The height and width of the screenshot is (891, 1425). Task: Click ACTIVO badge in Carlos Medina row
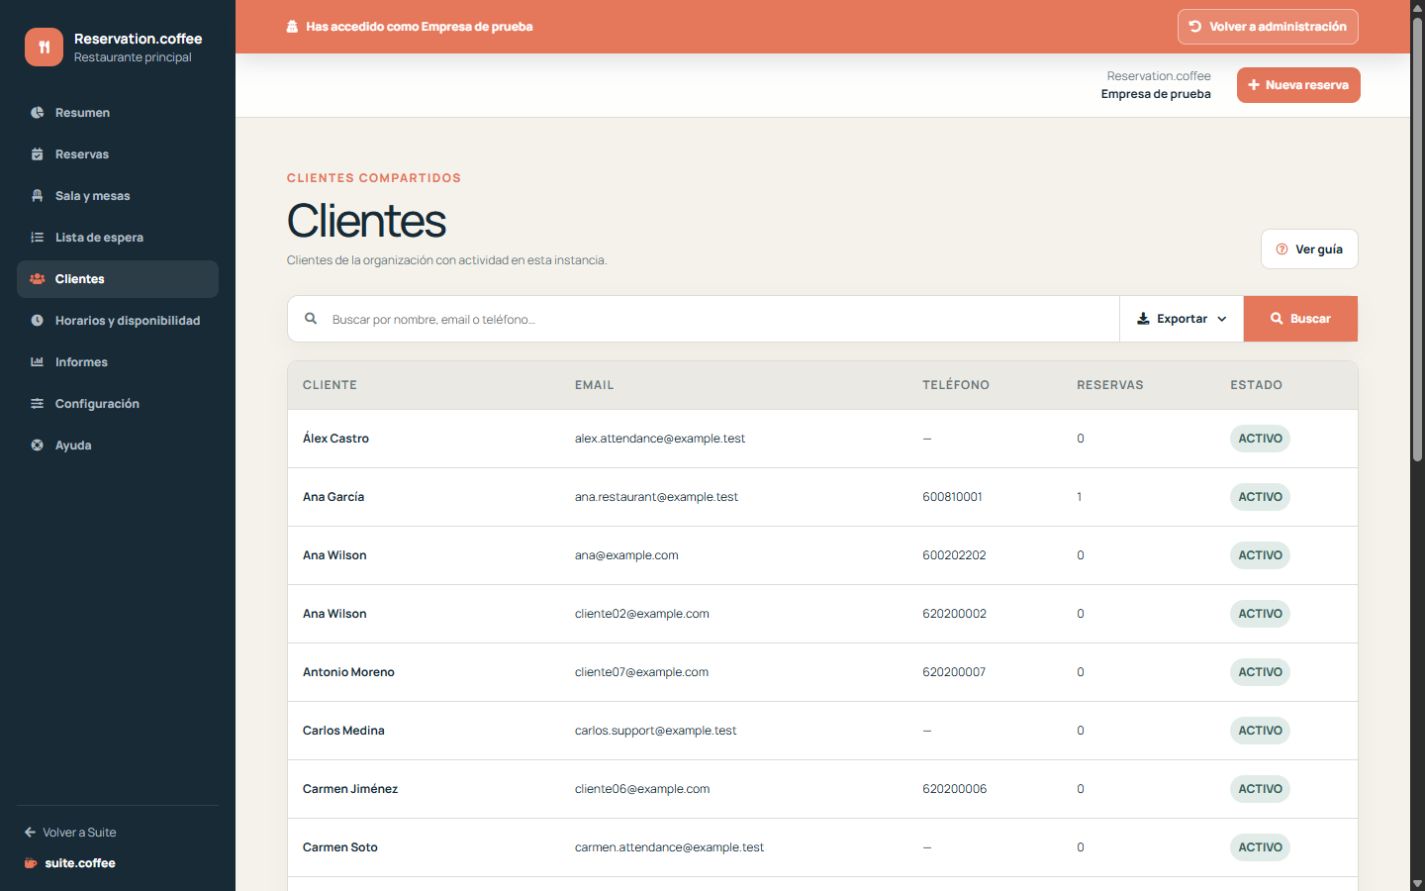(x=1260, y=730)
